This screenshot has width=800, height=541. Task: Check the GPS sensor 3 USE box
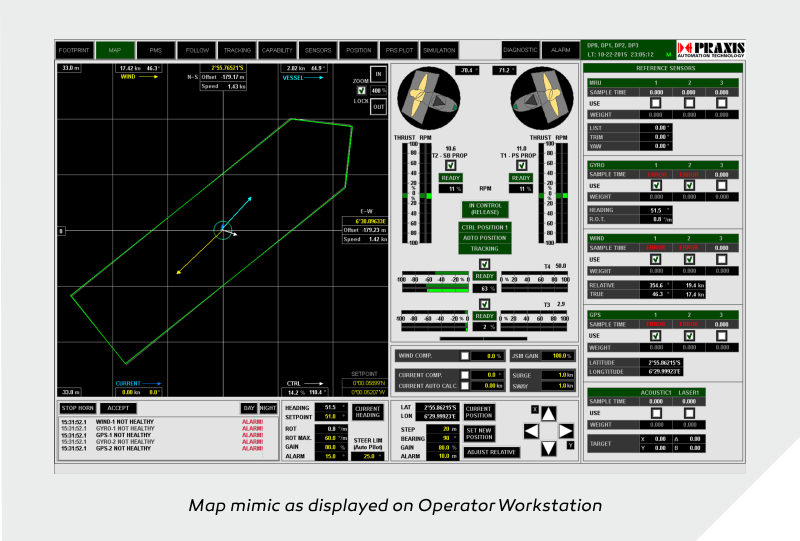coord(721,336)
